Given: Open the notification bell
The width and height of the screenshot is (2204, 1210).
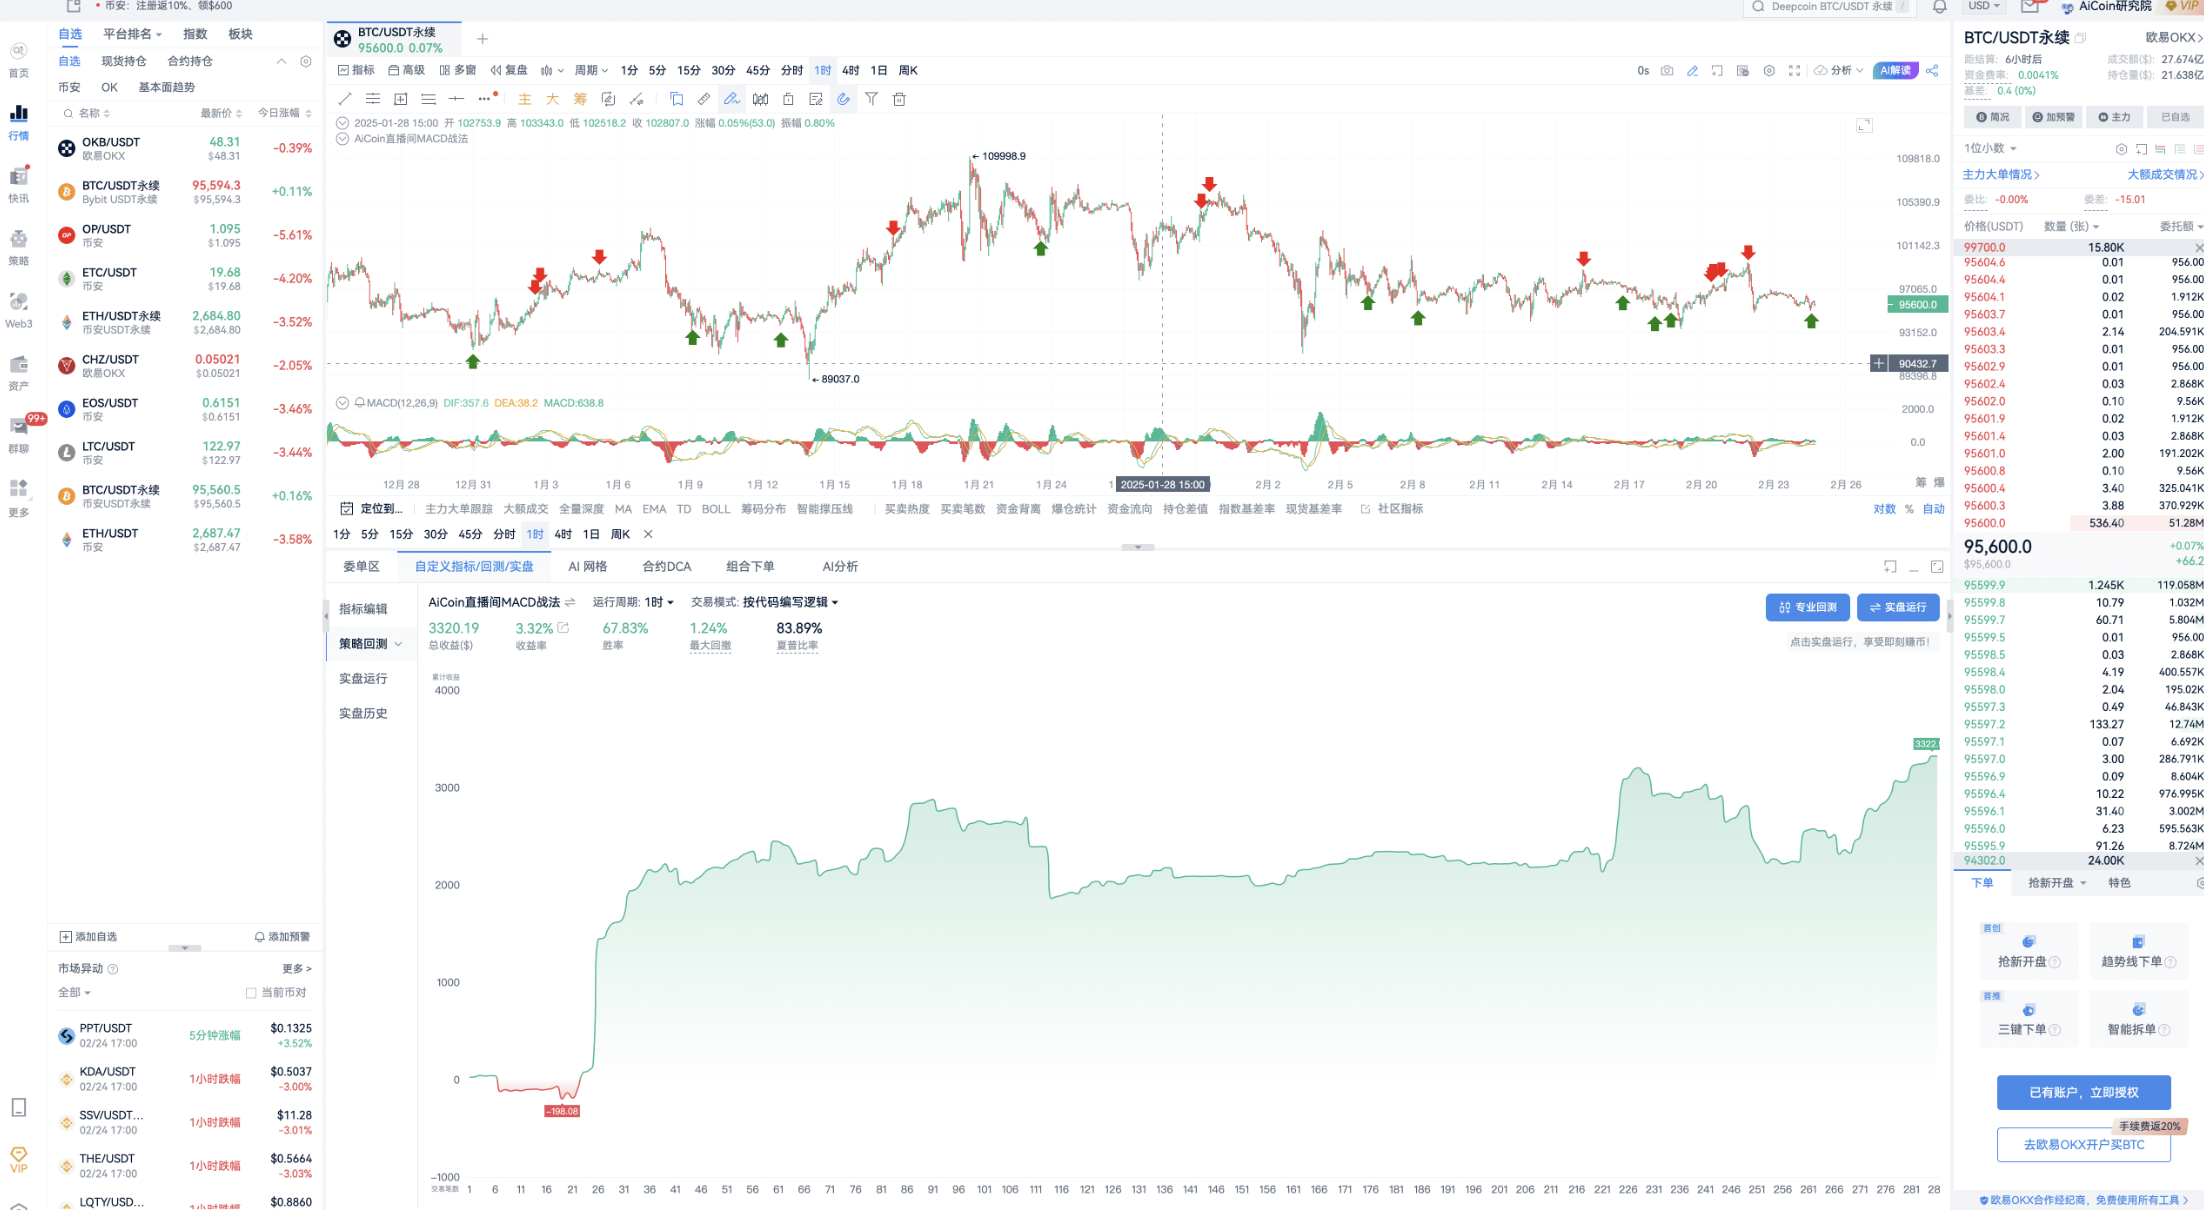Looking at the screenshot, I should [x=1939, y=7].
